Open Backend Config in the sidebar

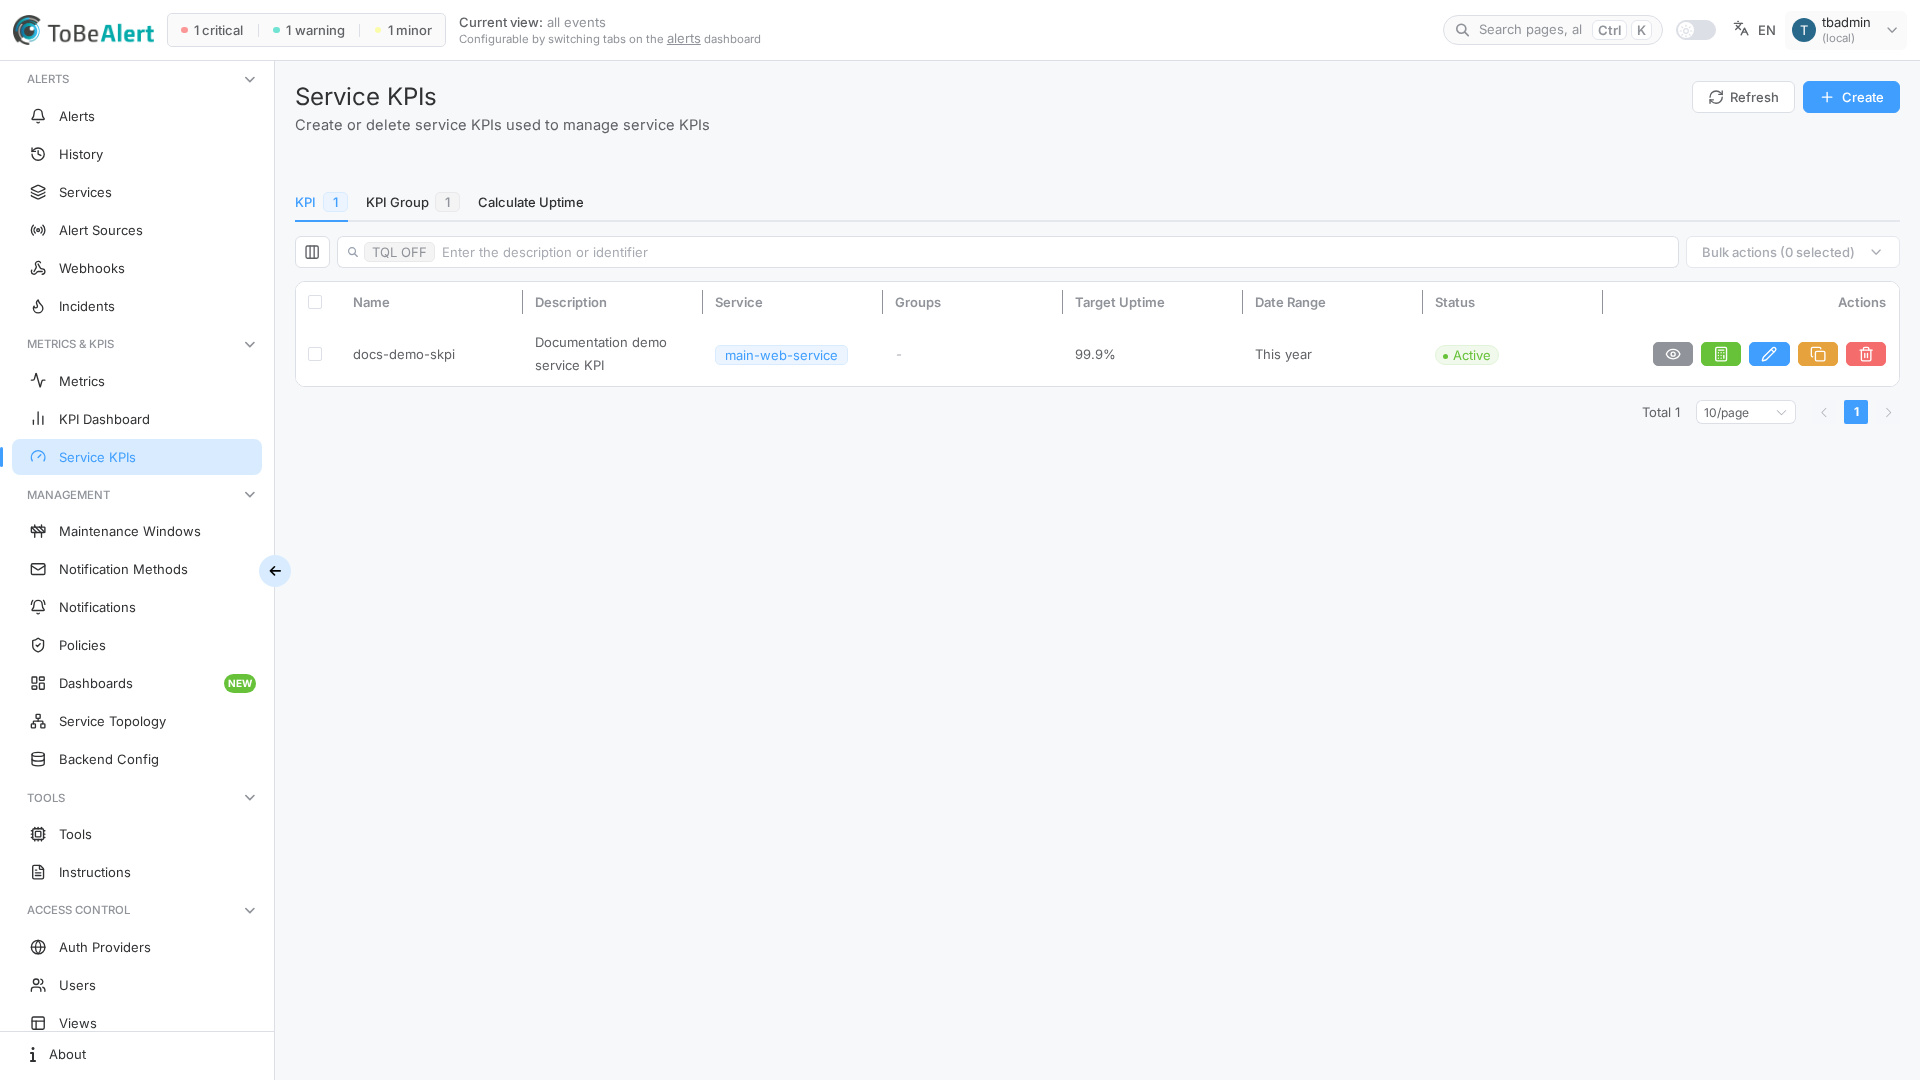click(137, 759)
